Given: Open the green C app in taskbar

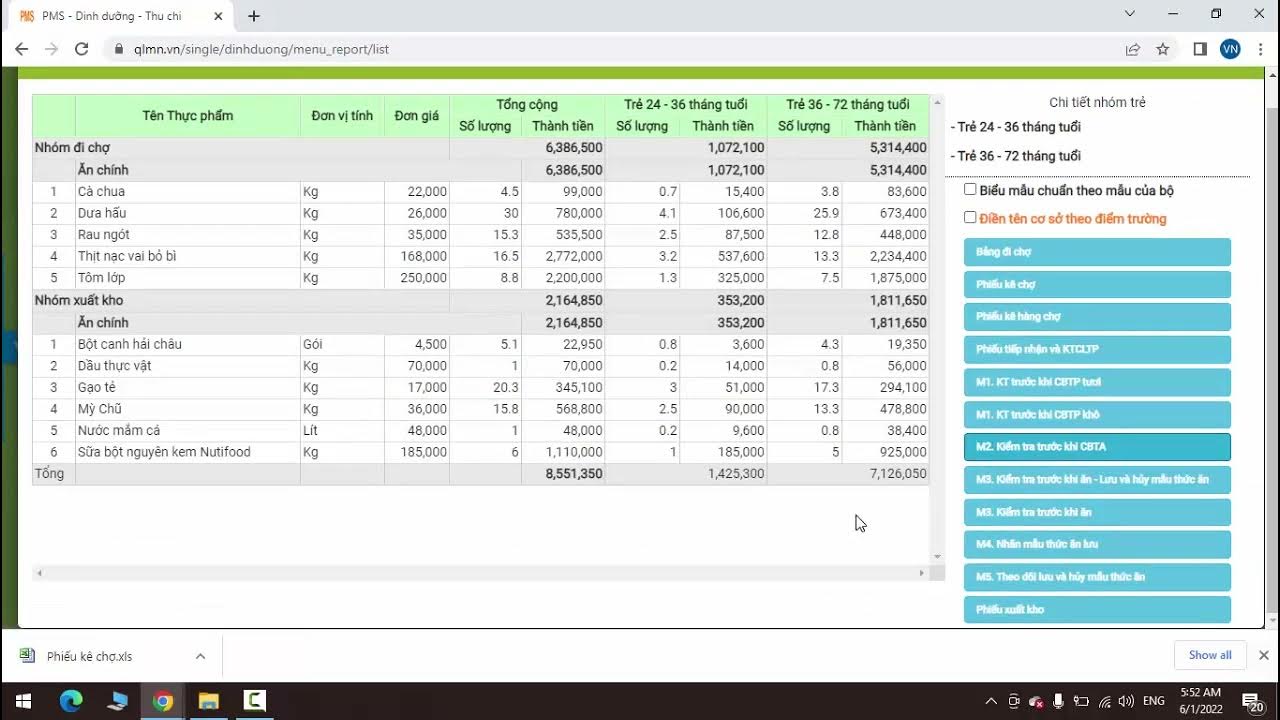Looking at the screenshot, I should coord(255,701).
